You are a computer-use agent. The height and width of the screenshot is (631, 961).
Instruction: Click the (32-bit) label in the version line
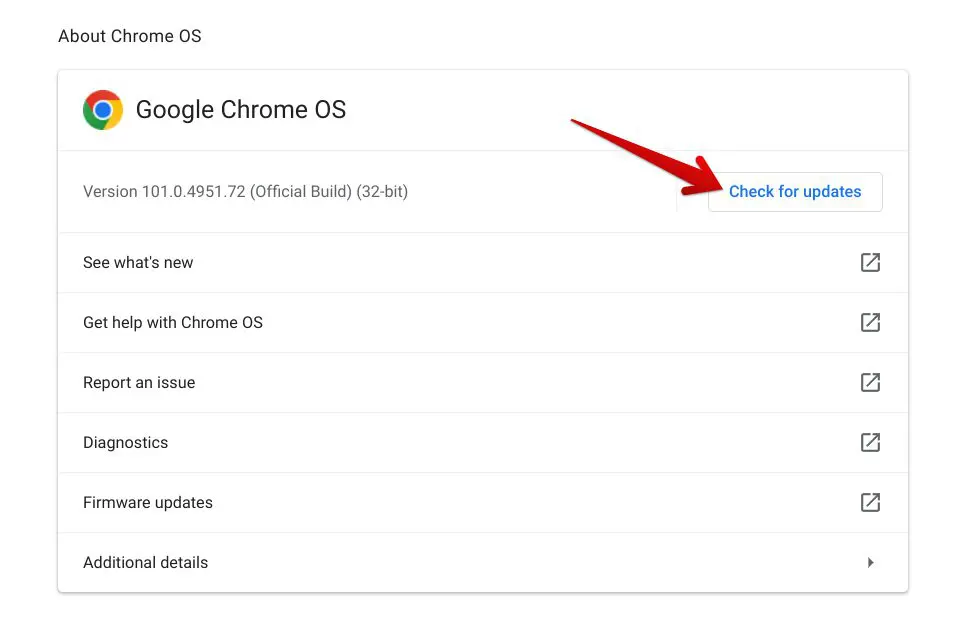382,192
